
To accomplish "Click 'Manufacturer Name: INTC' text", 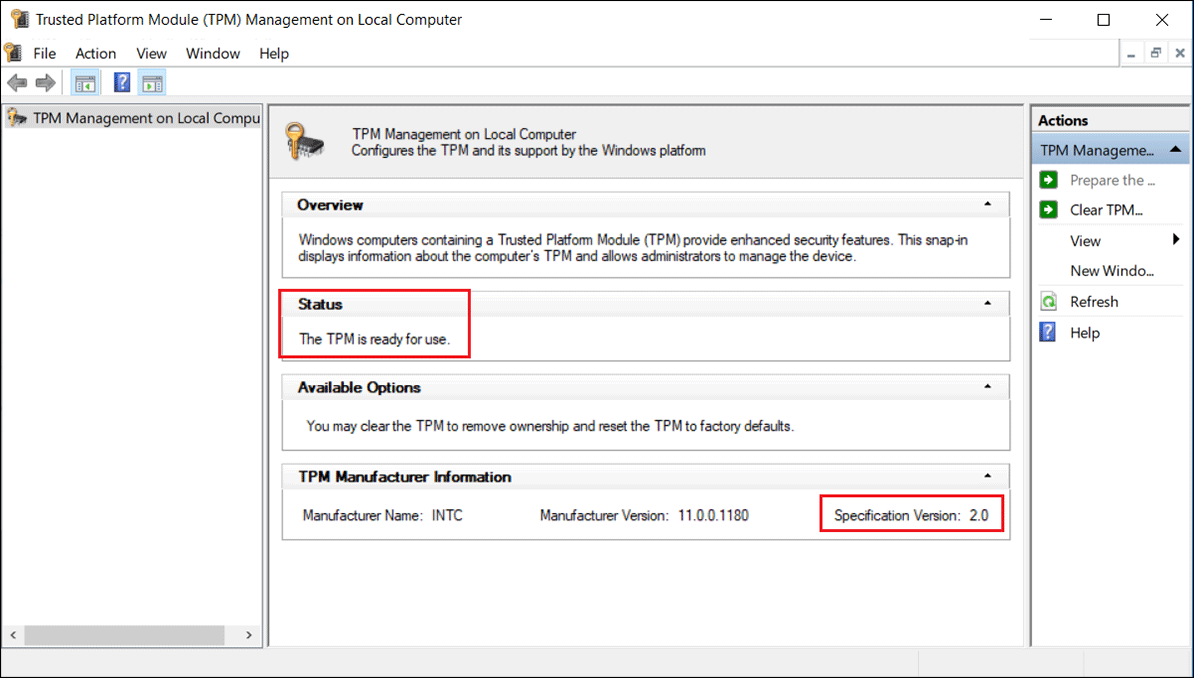I will (382, 516).
